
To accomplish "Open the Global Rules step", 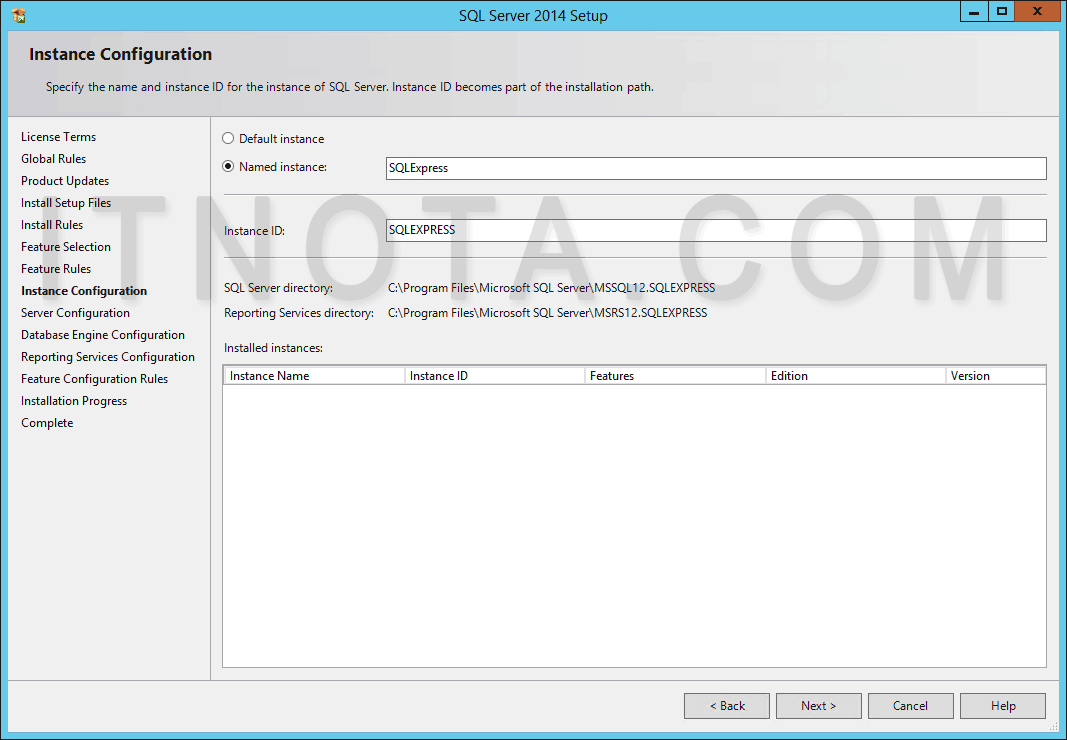I will 53,158.
